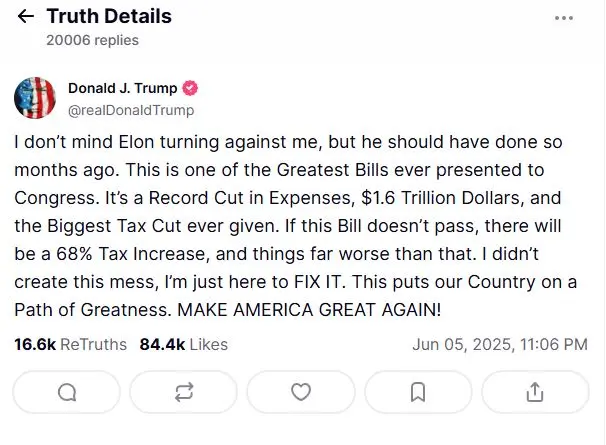The image size is (606, 445).
Task: Click the Jun 05, 2025 timestamp
Action: pos(499,344)
